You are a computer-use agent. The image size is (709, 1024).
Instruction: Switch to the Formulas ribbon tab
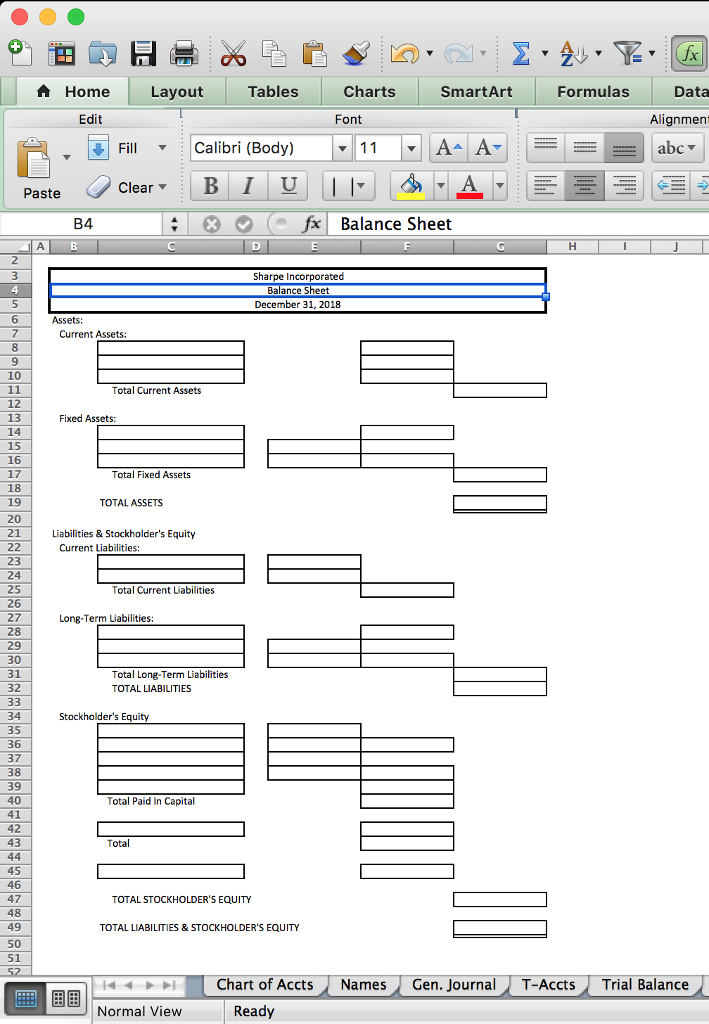click(x=593, y=91)
